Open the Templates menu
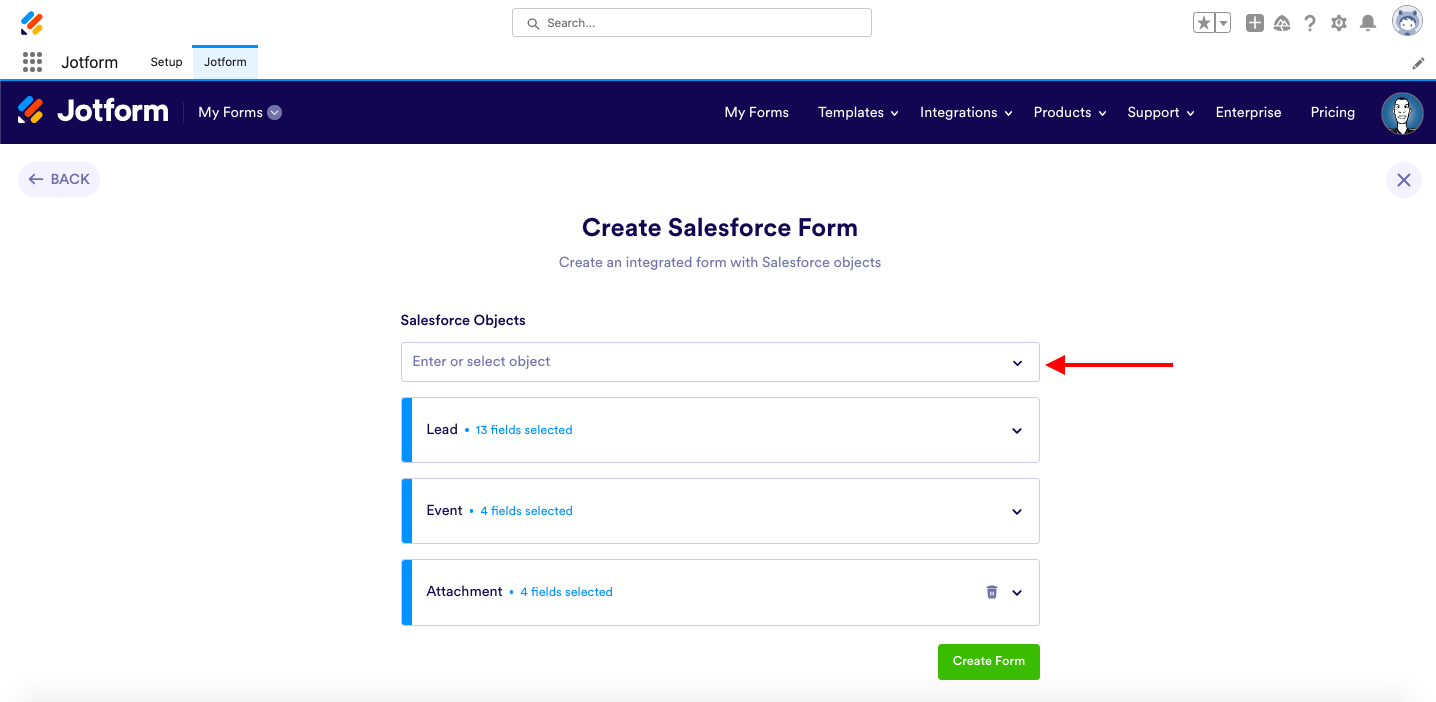 [857, 112]
